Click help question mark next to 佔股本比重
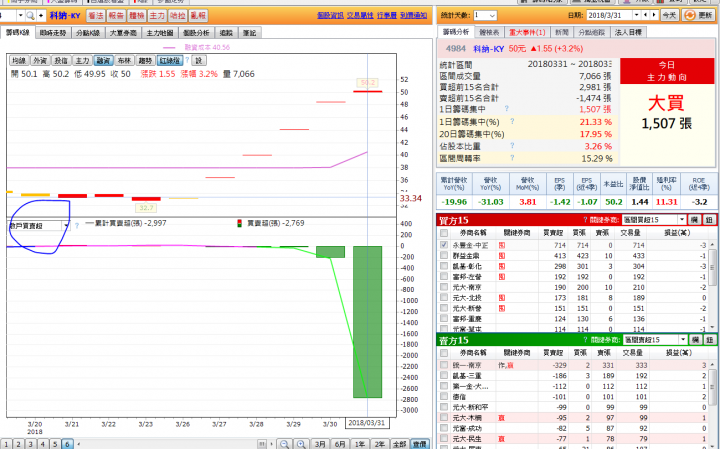Screen dimensions: 720x449 512,146
